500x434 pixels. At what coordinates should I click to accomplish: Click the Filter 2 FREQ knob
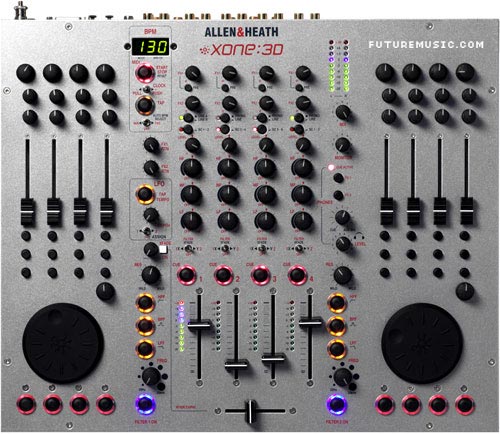coord(342,377)
